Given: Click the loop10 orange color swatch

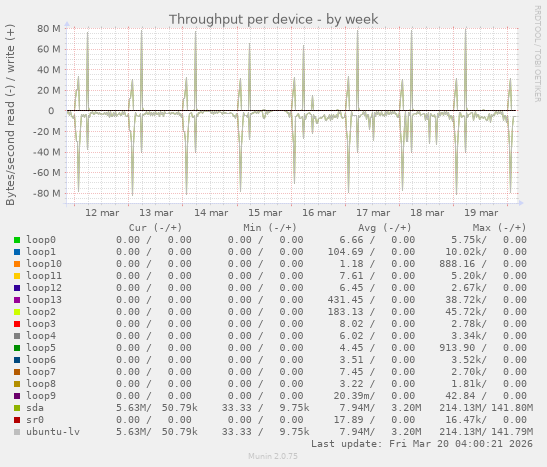Looking at the screenshot, I should click(x=17, y=264).
